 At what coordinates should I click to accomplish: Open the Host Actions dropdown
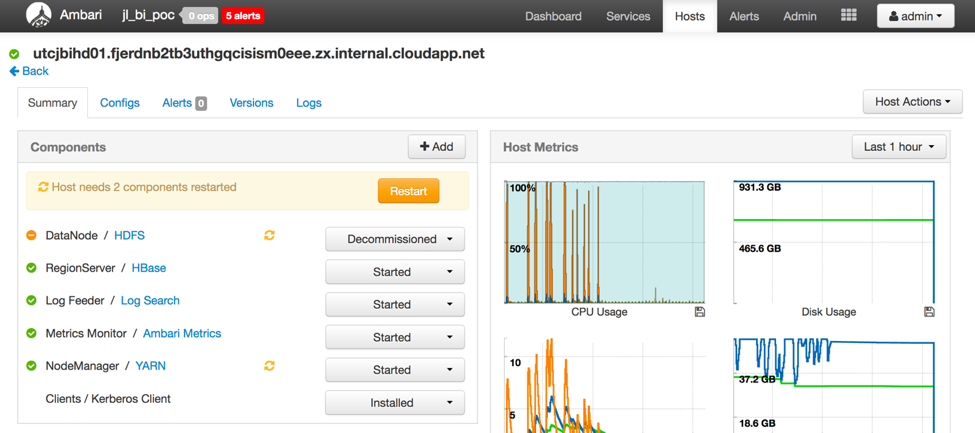click(x=912, y=102)
